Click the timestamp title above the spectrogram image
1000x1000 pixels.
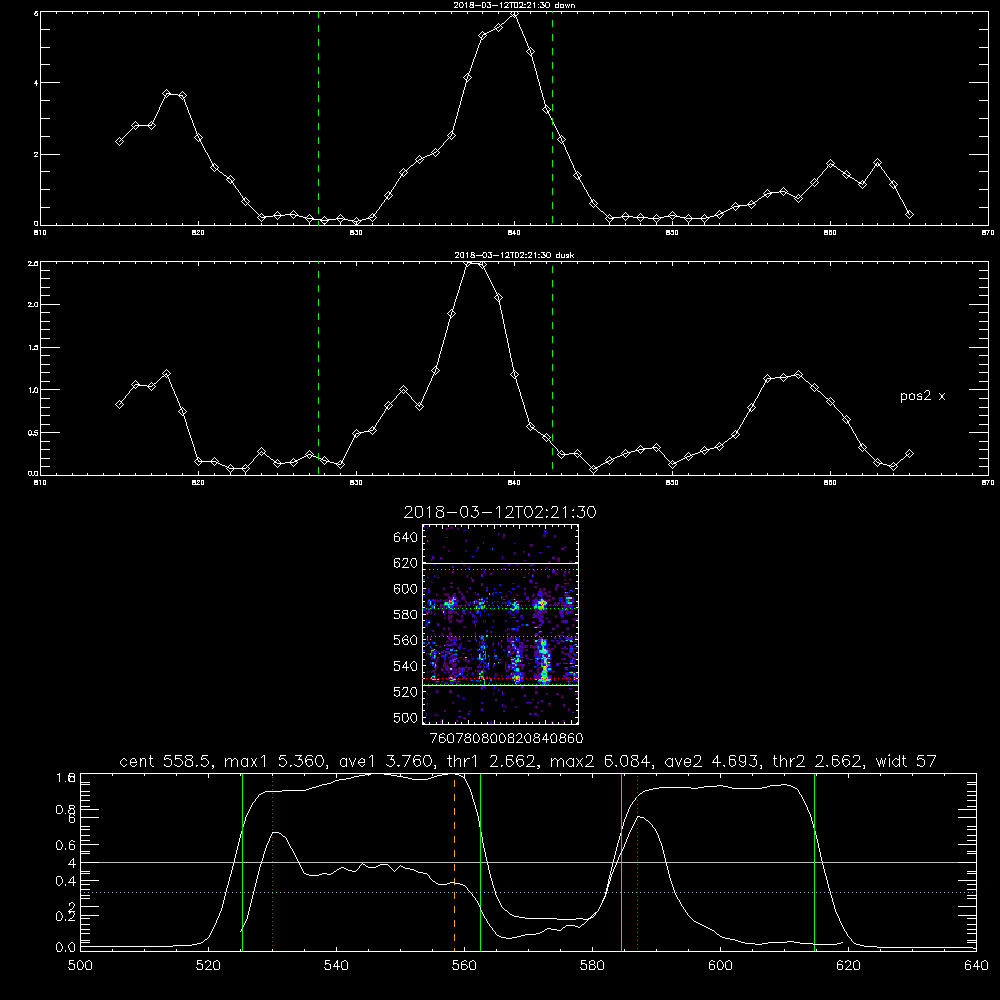tap(500, 512)
